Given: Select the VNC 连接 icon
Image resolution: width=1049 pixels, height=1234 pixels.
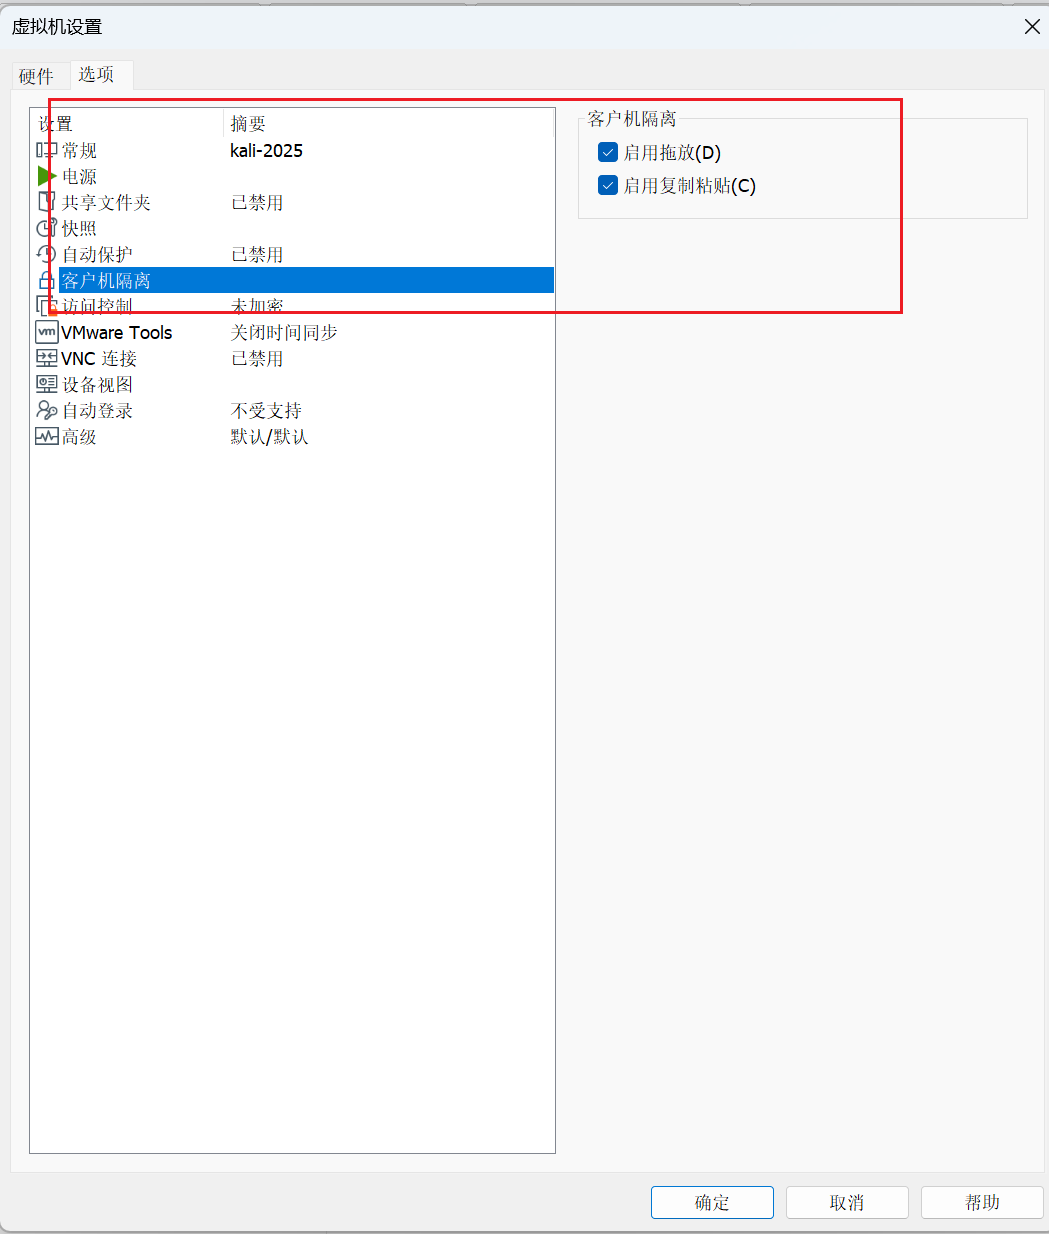Looking at the screenshot, I should click(47, 358).
